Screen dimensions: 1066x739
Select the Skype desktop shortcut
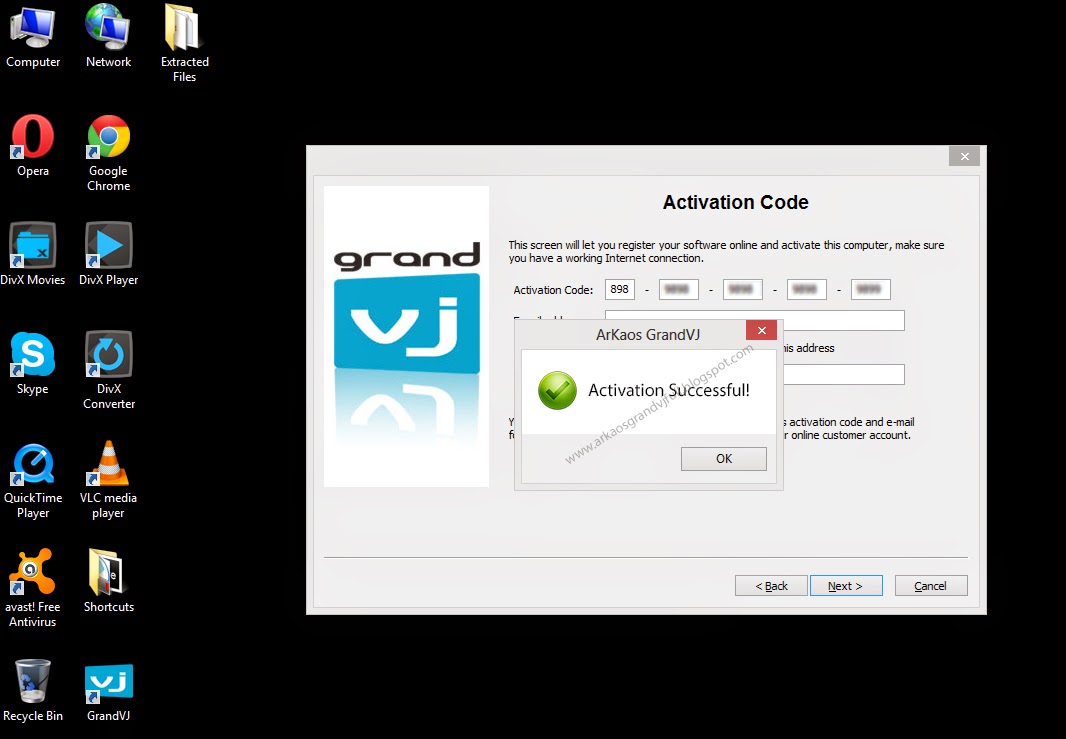[x=33, y=364]
